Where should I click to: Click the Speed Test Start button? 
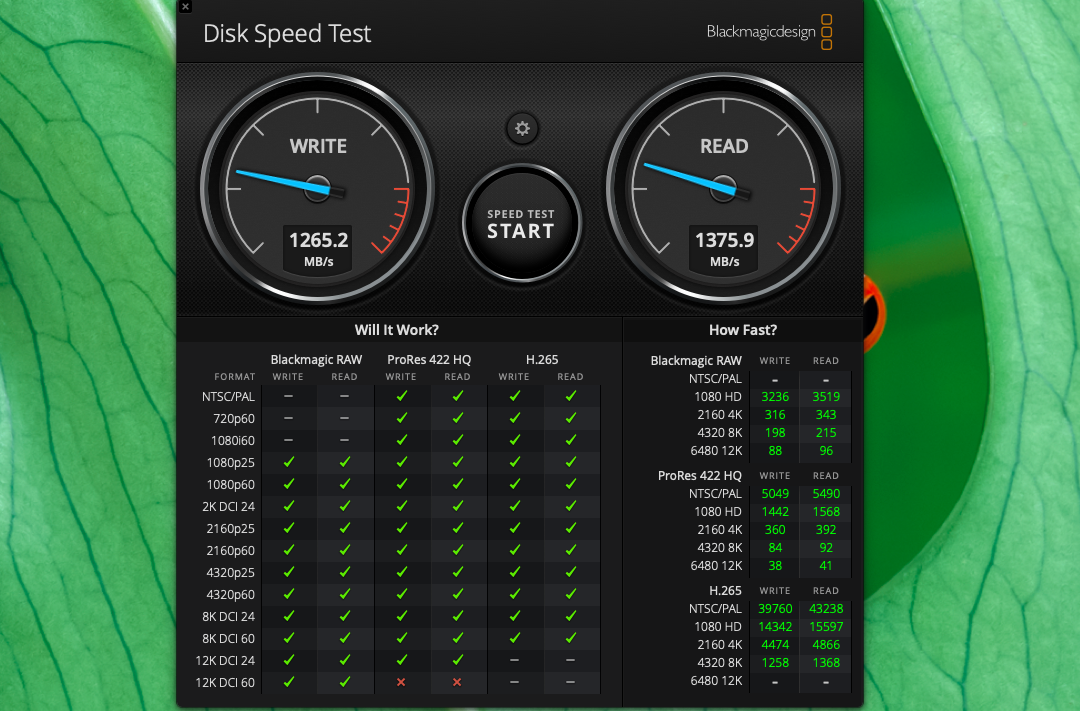(521, 223)
